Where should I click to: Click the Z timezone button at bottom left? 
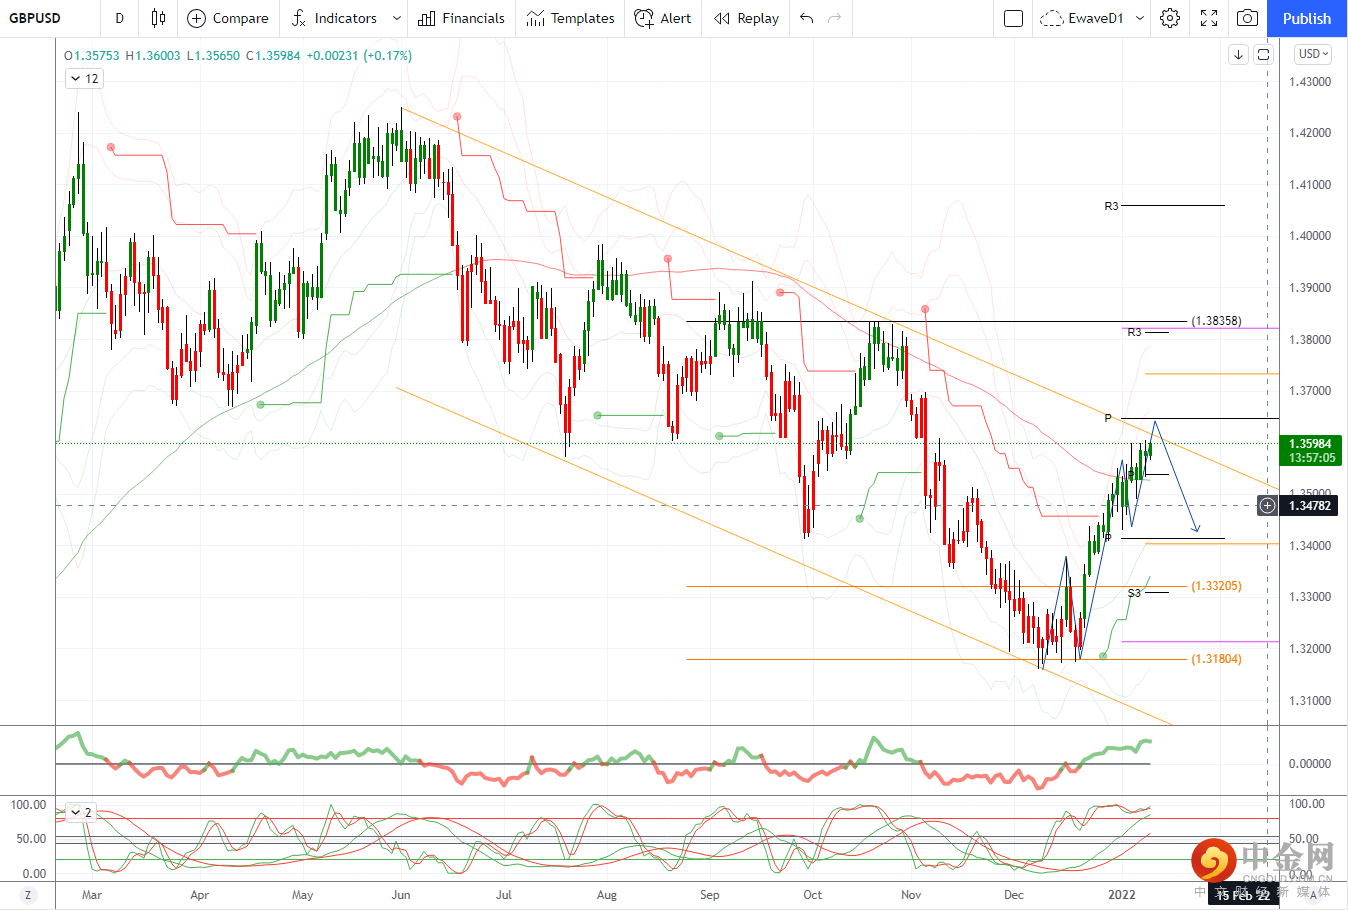pyautogui.click(x=28, y=895)
